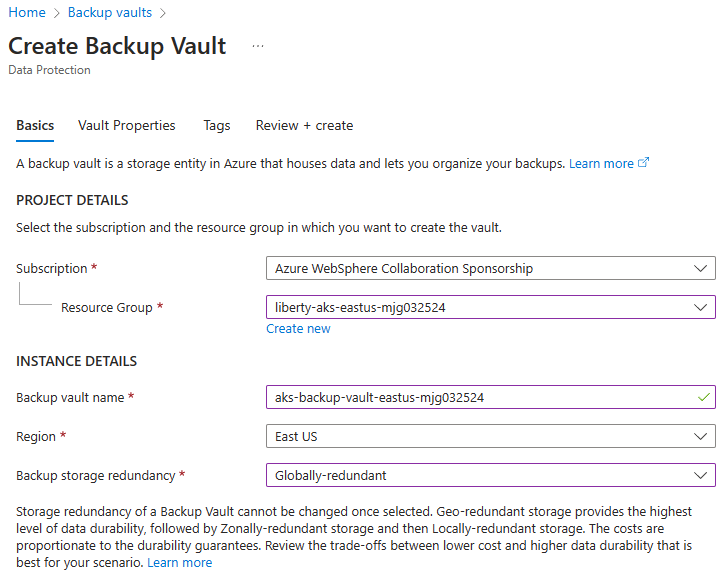Open the ellipsis menu beside Create Backup Vault
Image resolution: width=725 pixels, height=576 pixels.
258,46
